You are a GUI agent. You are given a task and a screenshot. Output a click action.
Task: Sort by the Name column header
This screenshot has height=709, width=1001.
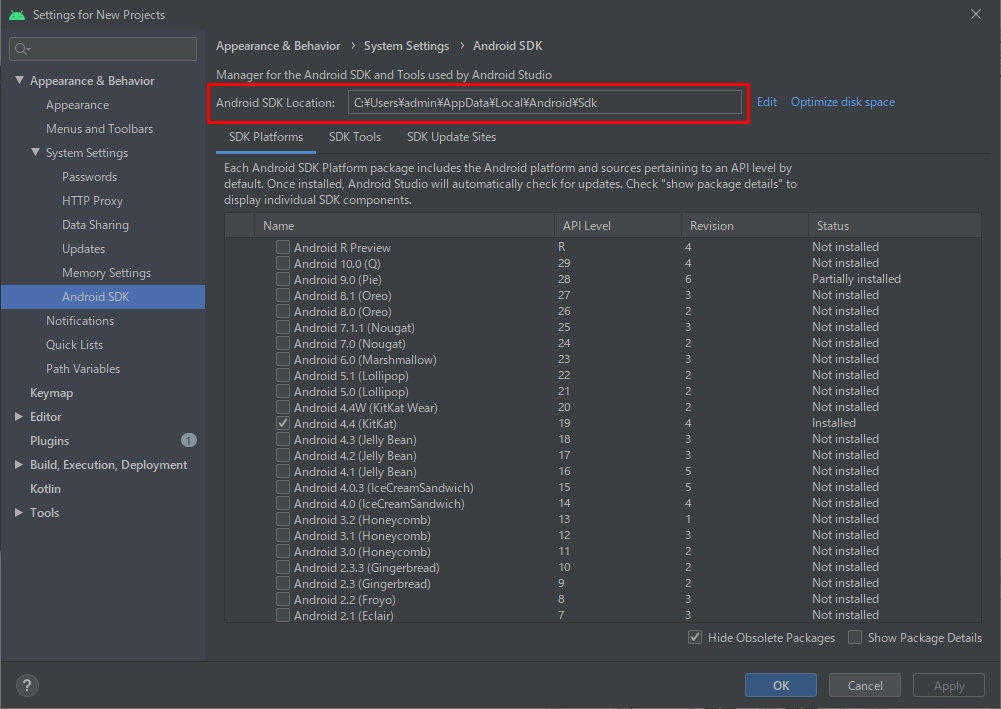(404, 226)
